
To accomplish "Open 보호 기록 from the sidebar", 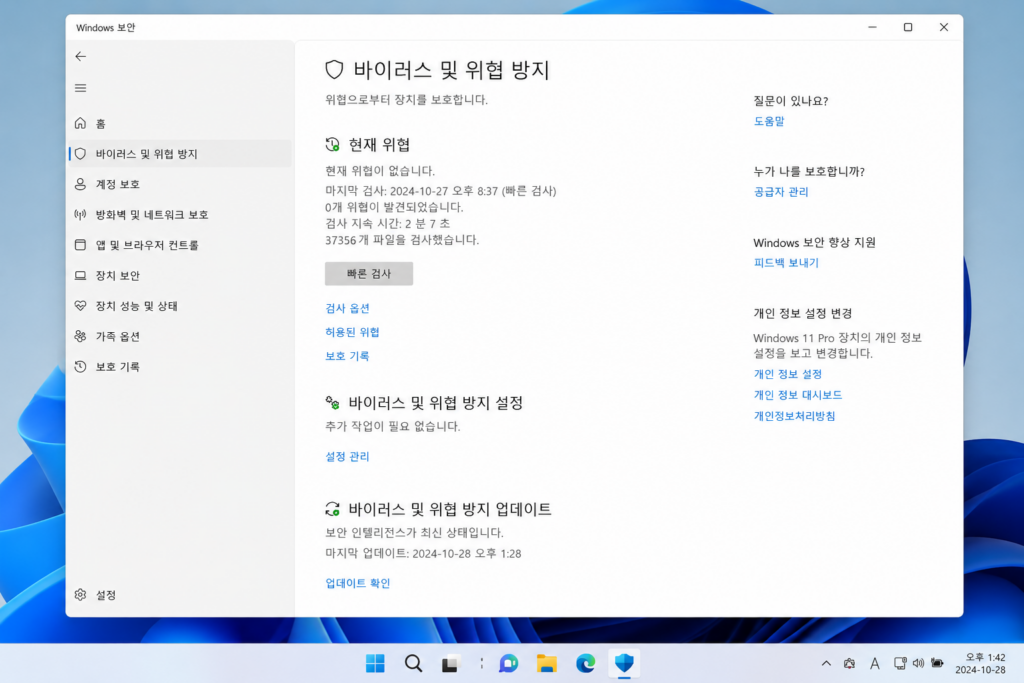I will pyautogui.click(x=180, y=366).
